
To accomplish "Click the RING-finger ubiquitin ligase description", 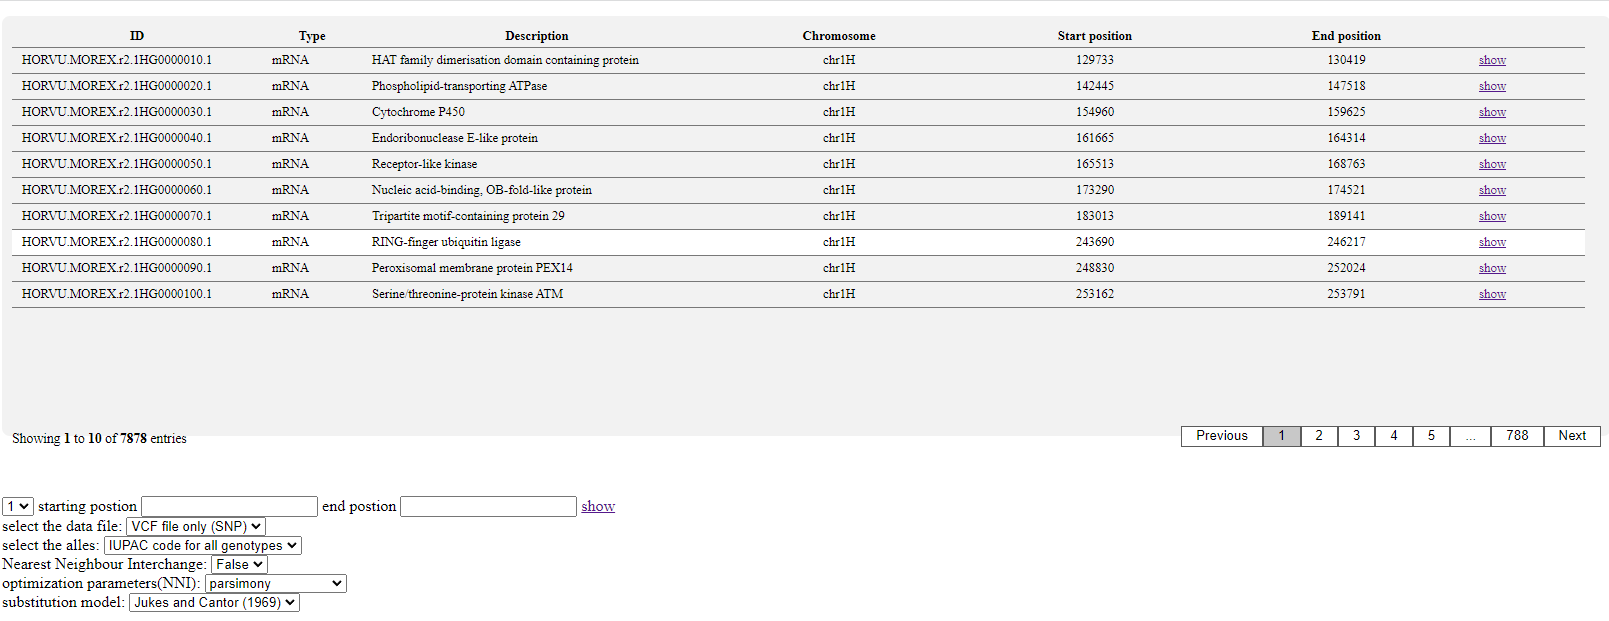I will (x=446, y=242).
